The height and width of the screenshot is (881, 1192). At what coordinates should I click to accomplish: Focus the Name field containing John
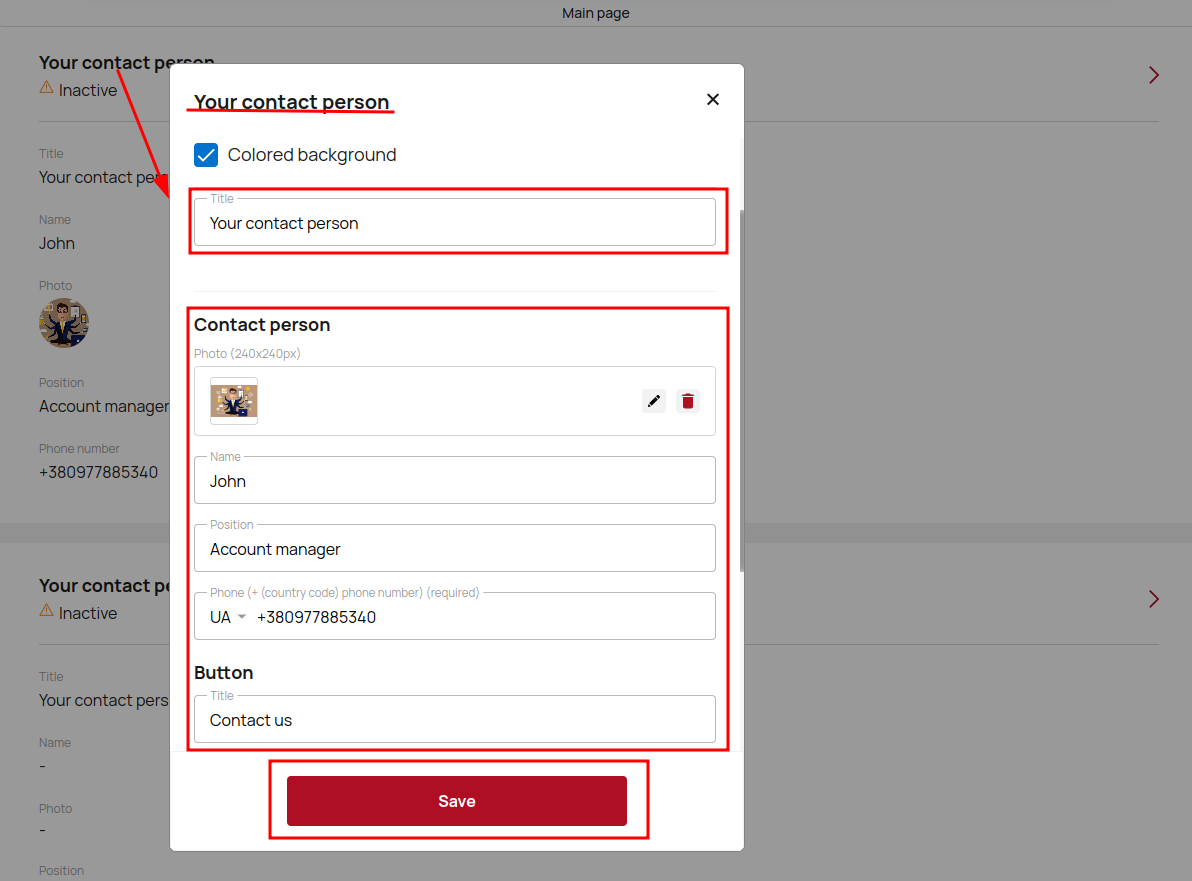point(454,481)
